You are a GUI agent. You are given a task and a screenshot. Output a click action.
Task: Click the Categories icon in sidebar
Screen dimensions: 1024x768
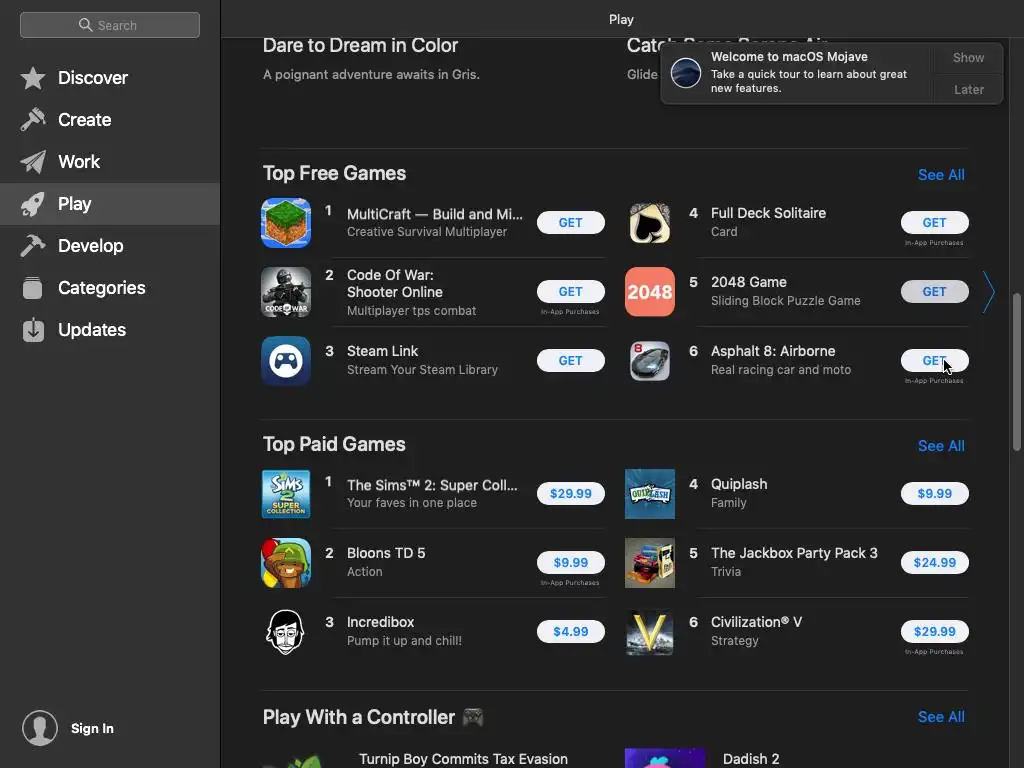coord(33,288)
